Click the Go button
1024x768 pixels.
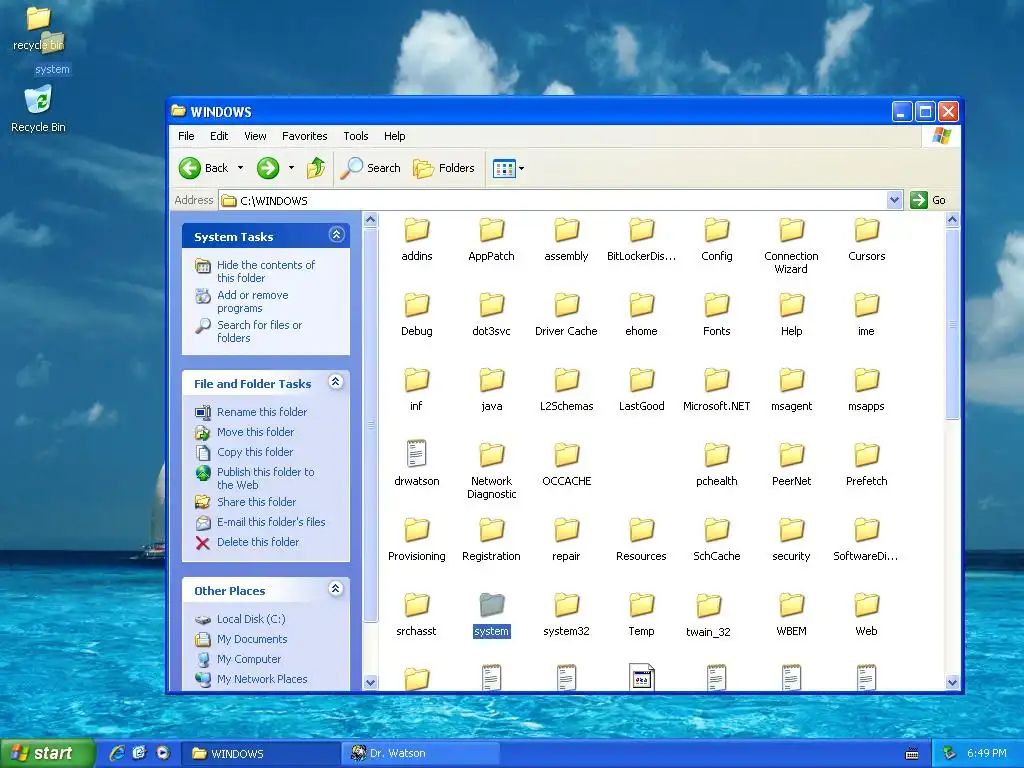(x=928, y=200)
